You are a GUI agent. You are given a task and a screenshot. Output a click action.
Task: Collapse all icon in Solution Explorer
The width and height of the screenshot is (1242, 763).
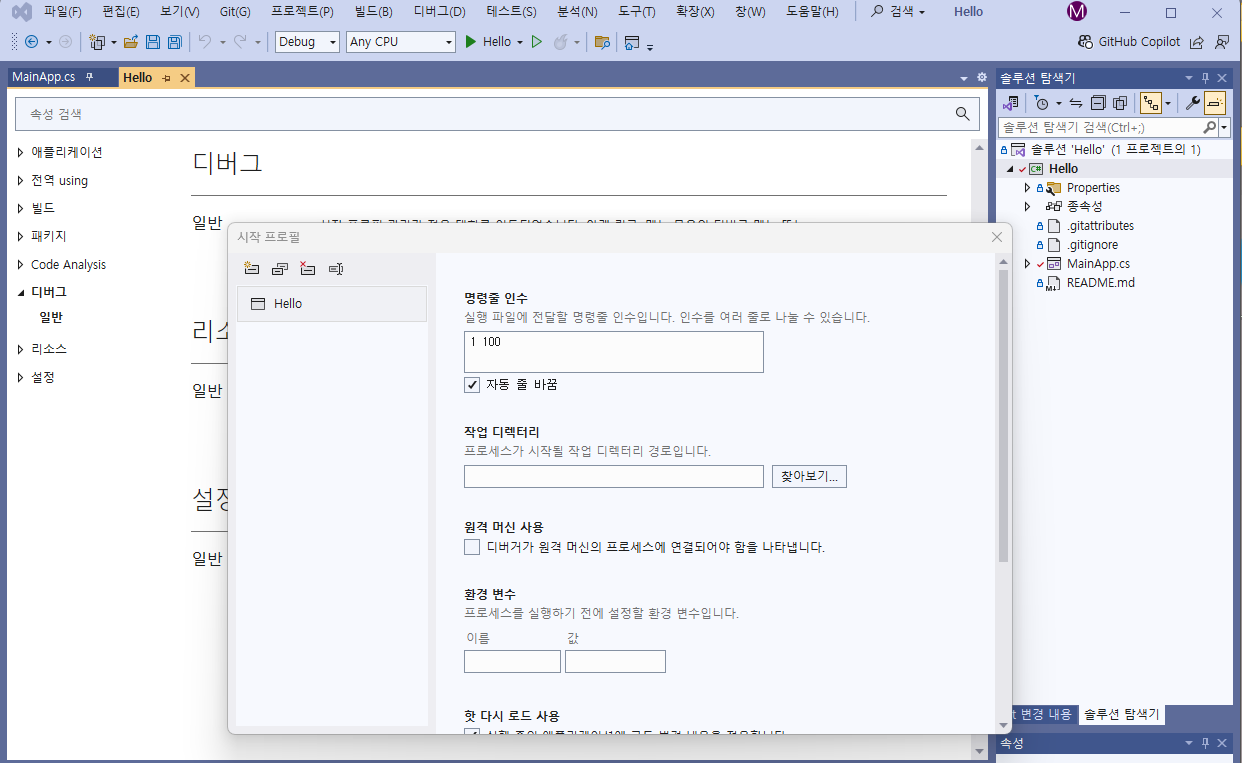(x=1098, y=103)
